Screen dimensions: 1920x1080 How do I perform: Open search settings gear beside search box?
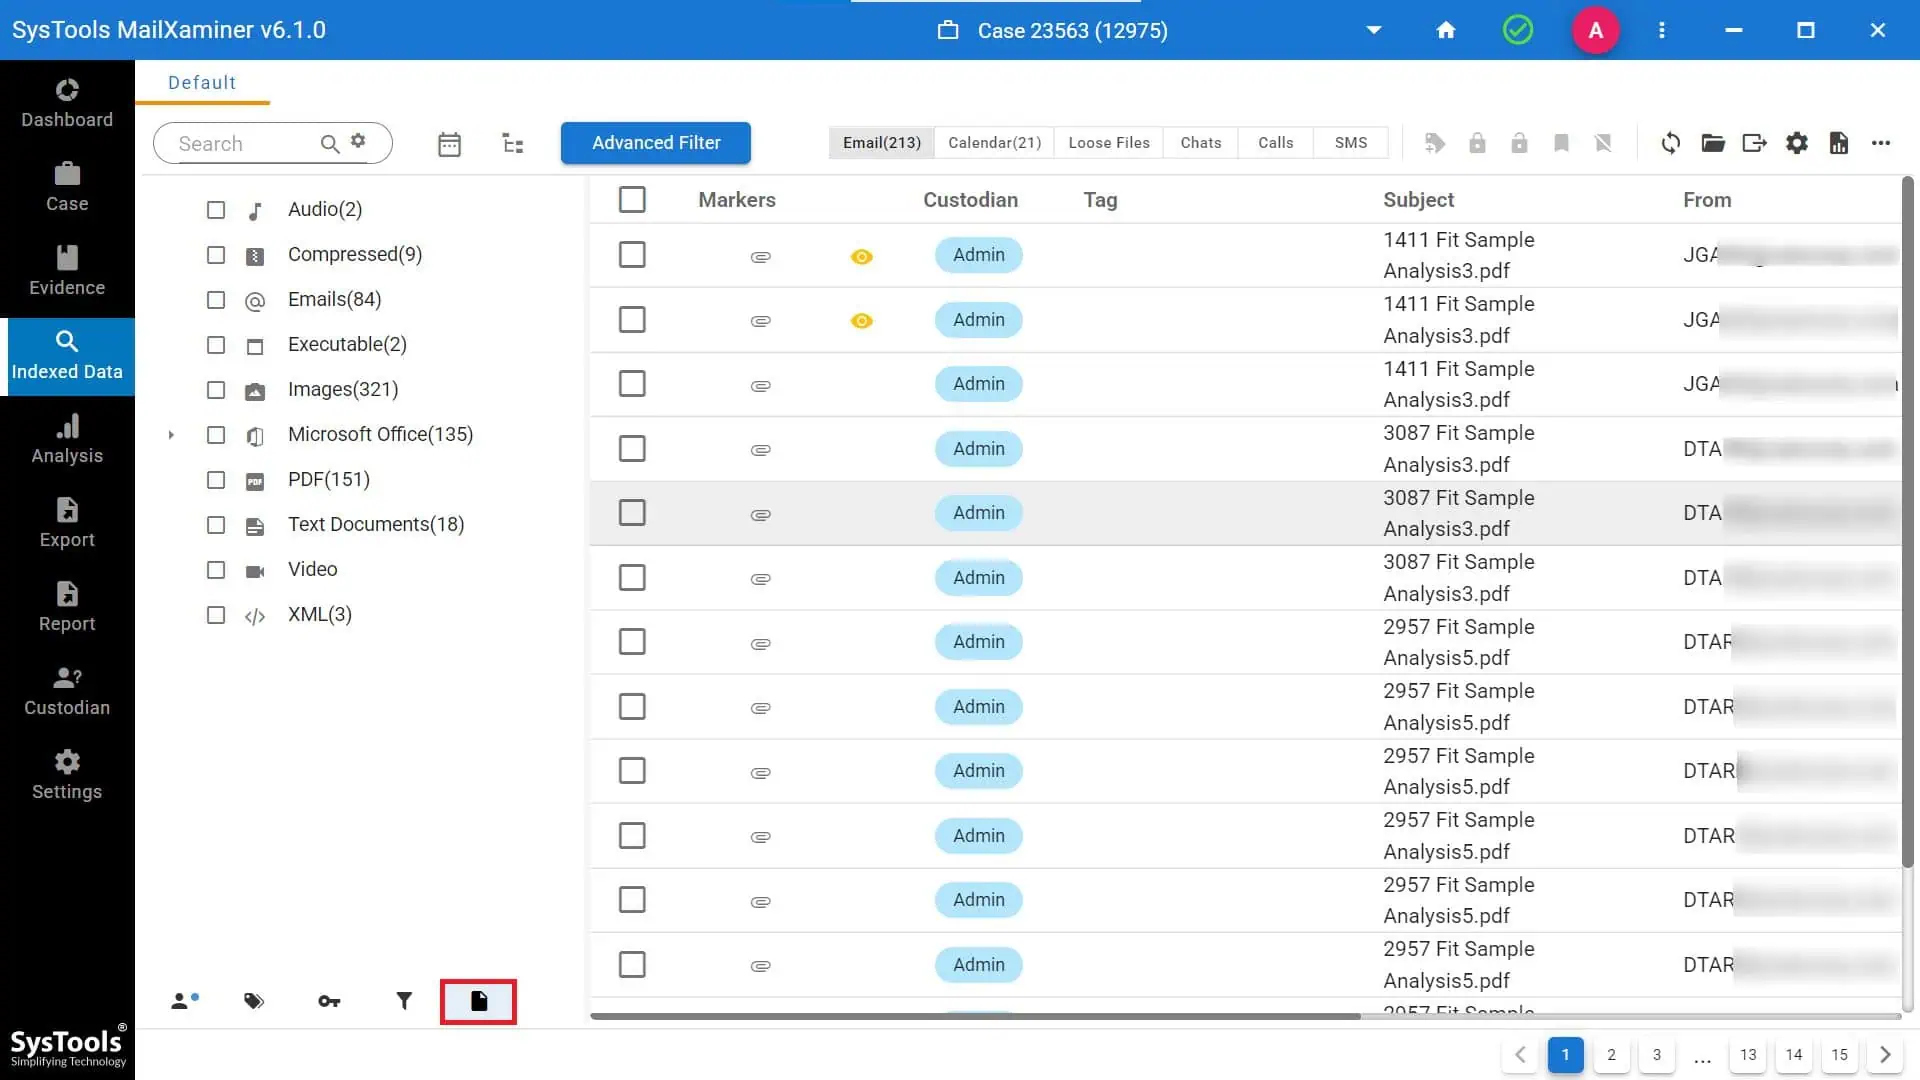tap(358, 141)
